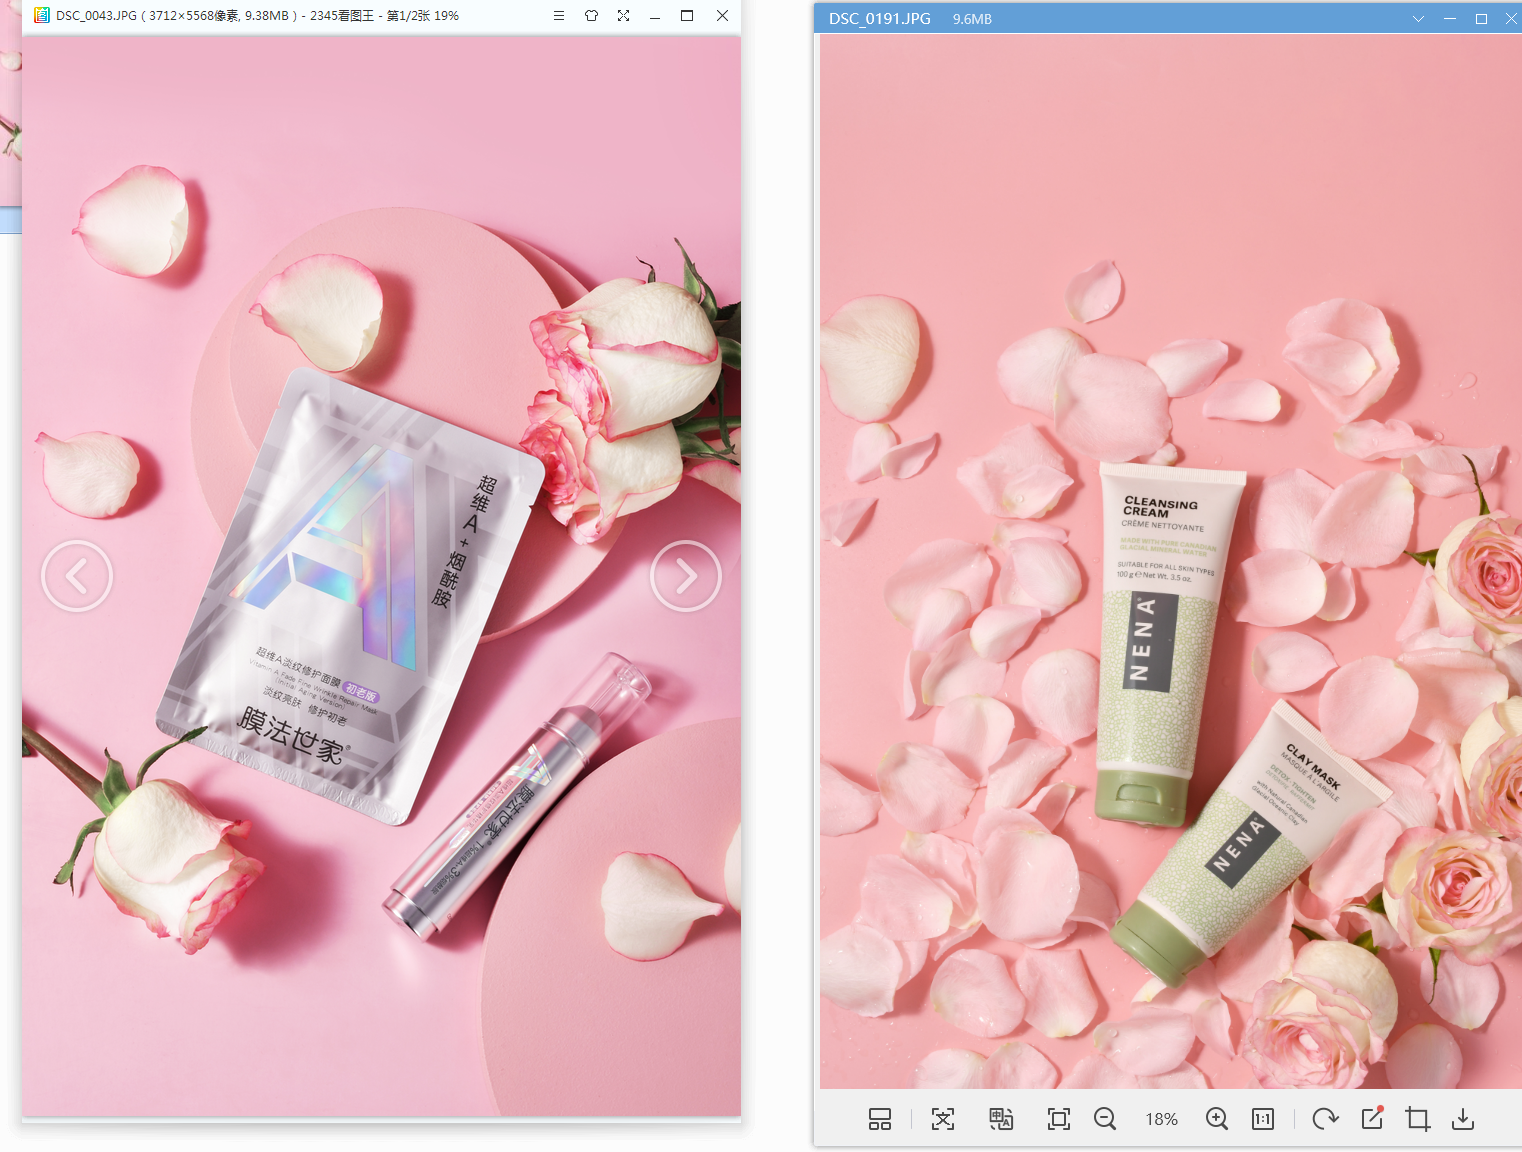The width and height of the screenshot is (1522, 1152).
Task: Go to the previous image in 2345看图王
Action: click(77, 576)
